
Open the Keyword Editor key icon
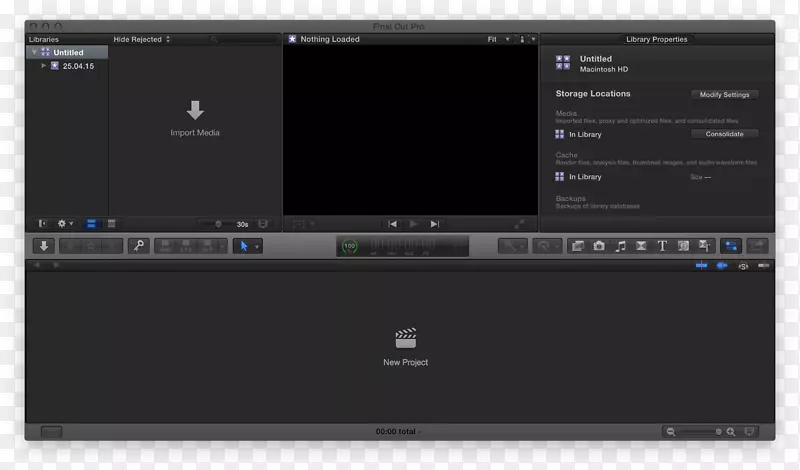pyautogui.click(x=138, y=246)
